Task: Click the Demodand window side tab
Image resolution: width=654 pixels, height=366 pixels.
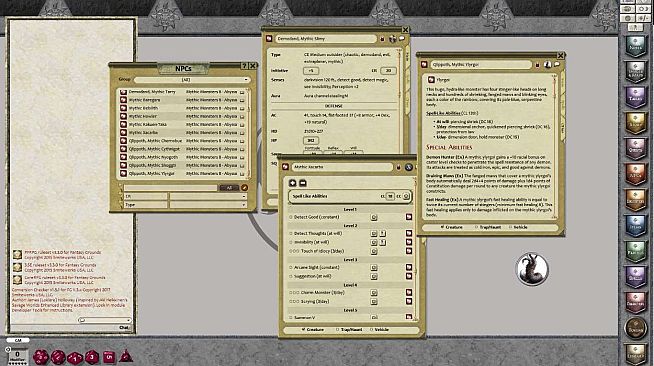Action: 408,56
